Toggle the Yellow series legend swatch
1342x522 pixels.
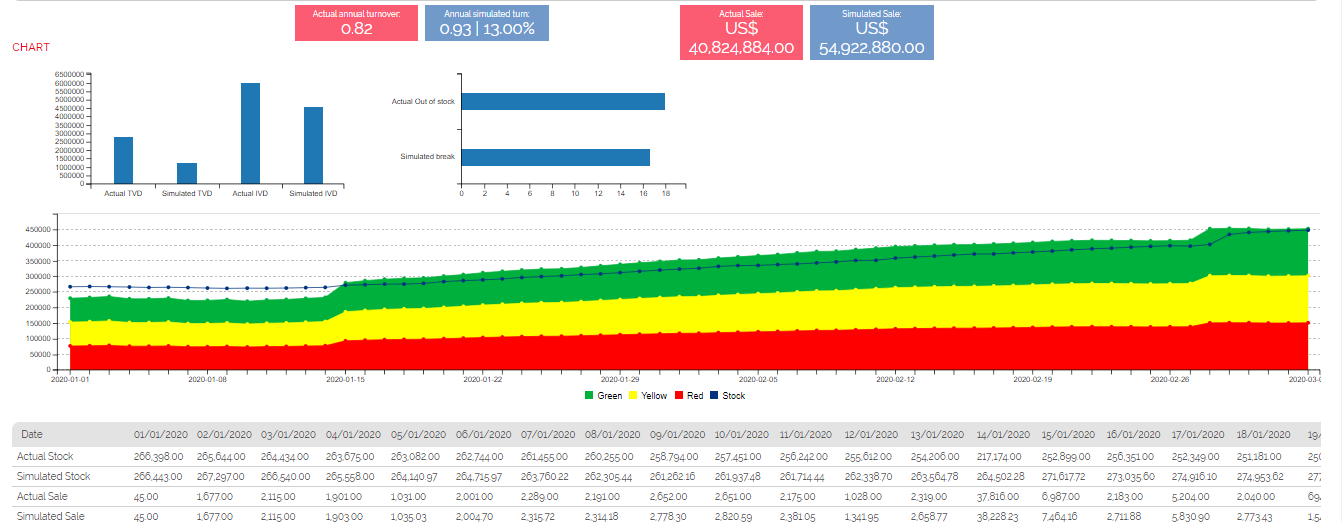click(x=633, y=396)
